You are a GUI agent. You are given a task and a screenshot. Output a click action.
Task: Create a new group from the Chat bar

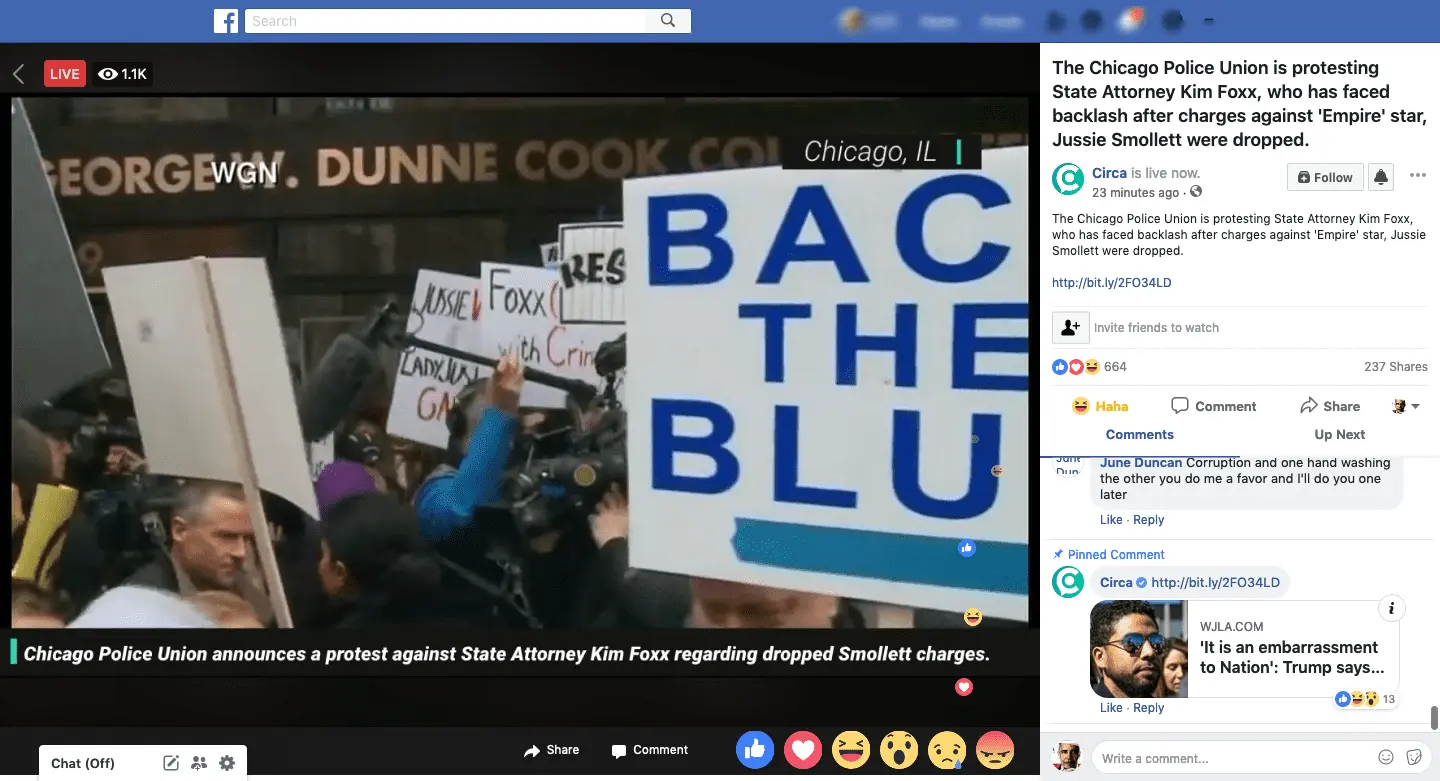point(199,763)
